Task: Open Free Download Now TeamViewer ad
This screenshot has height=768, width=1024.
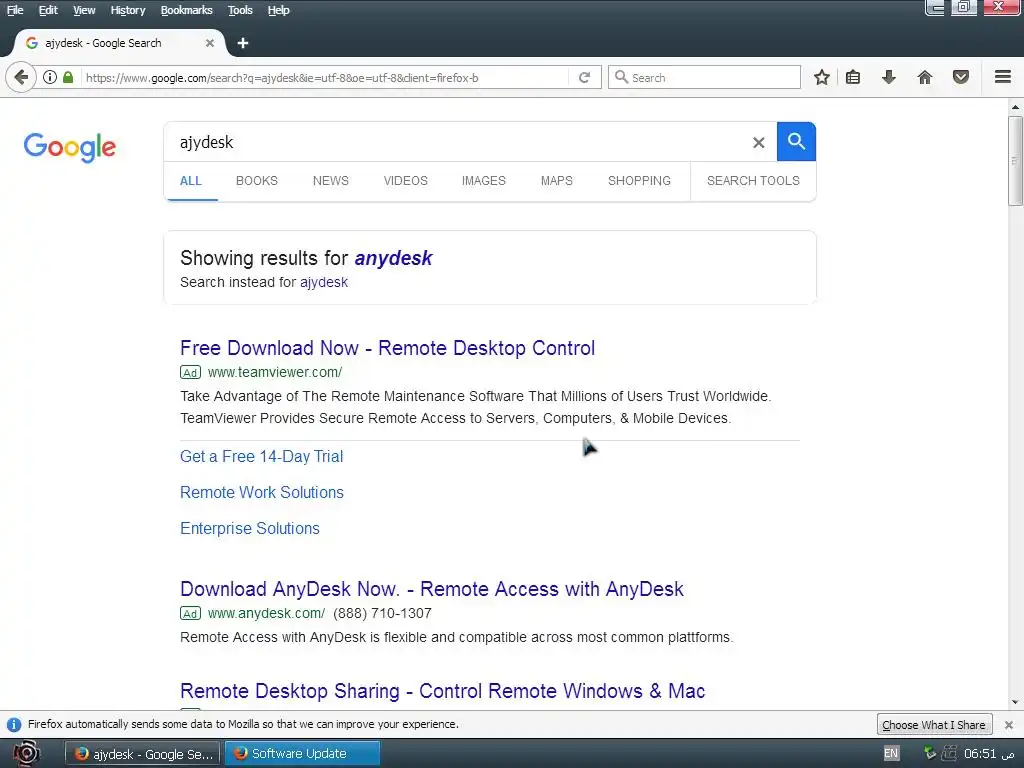Action: click(x=387, y=348)
